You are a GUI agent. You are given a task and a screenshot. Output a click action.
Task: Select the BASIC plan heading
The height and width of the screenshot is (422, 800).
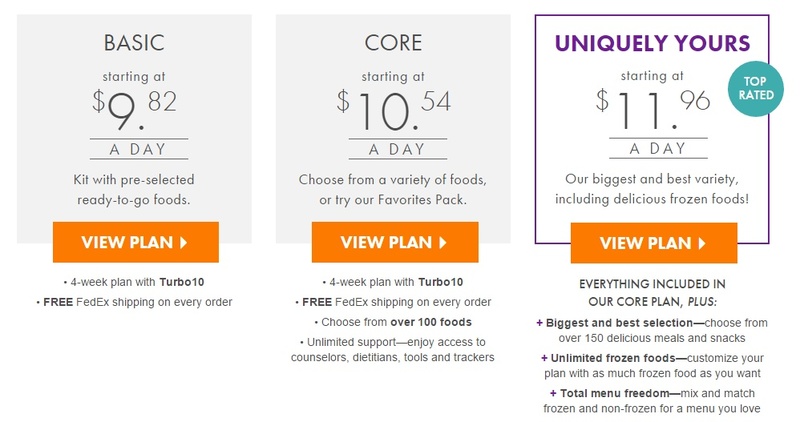coord(135,44)
